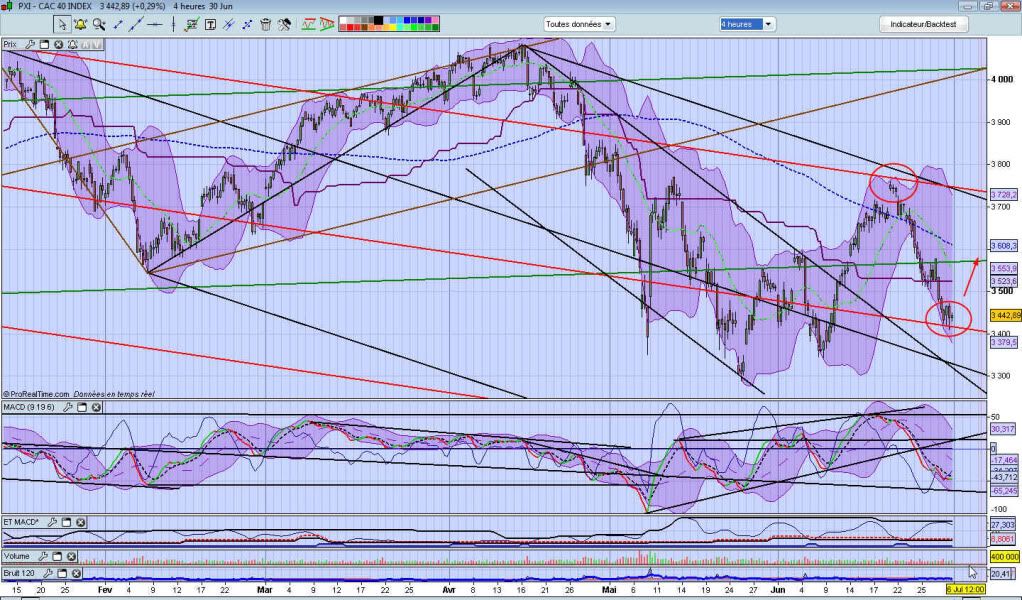The image size is (1022, 600).
Task: Select the arrow cursor tool
Action: click(62, 24)
